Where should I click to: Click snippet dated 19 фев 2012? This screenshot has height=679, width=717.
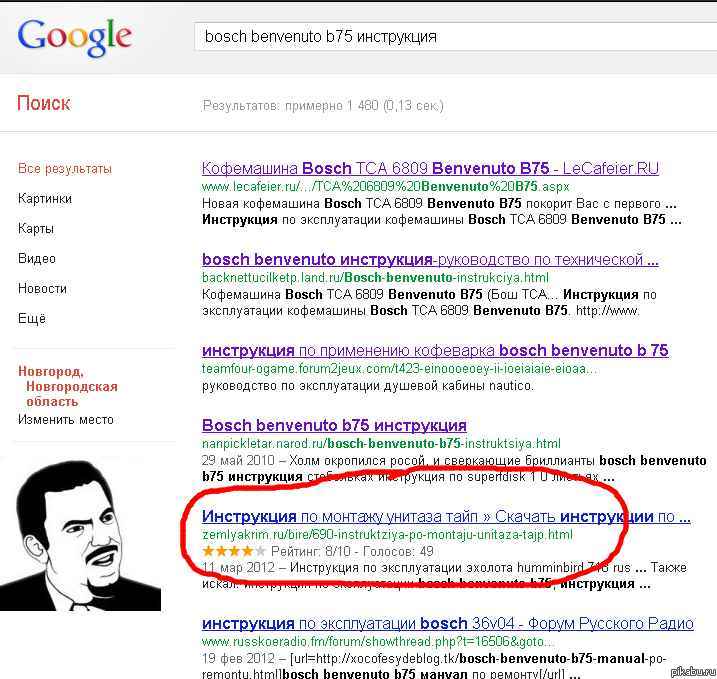[434, 666]
